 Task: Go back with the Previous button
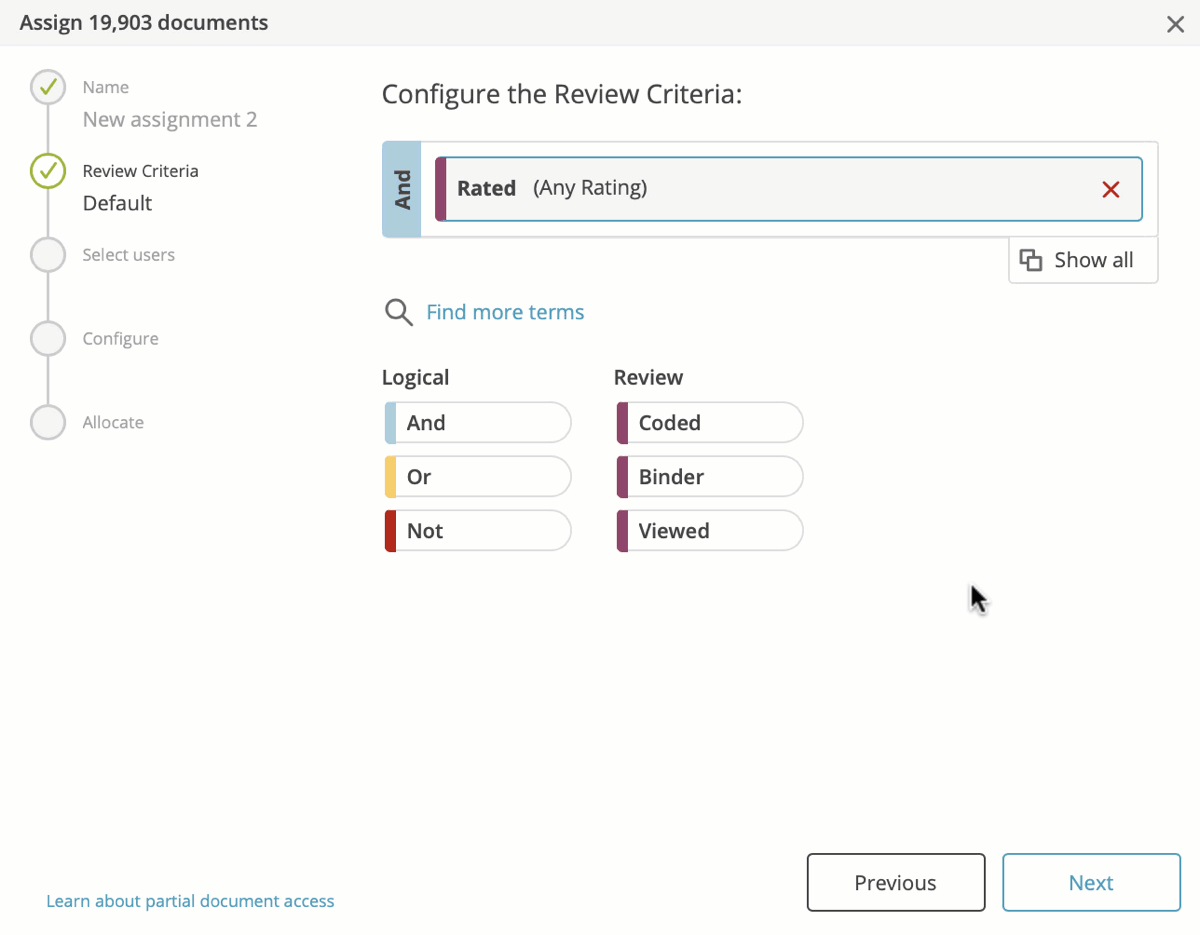pyautogui.click(x=896, y=882)
